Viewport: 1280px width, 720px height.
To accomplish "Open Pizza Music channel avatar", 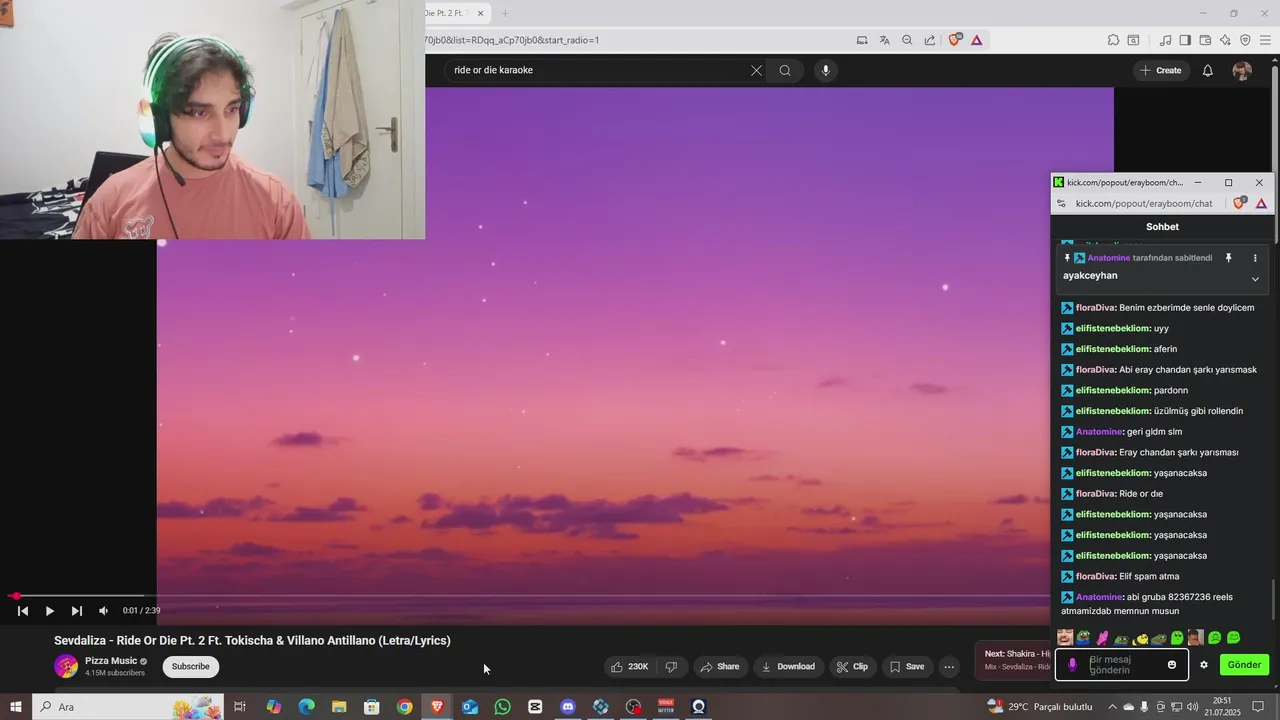I will [x=66, y=666].
